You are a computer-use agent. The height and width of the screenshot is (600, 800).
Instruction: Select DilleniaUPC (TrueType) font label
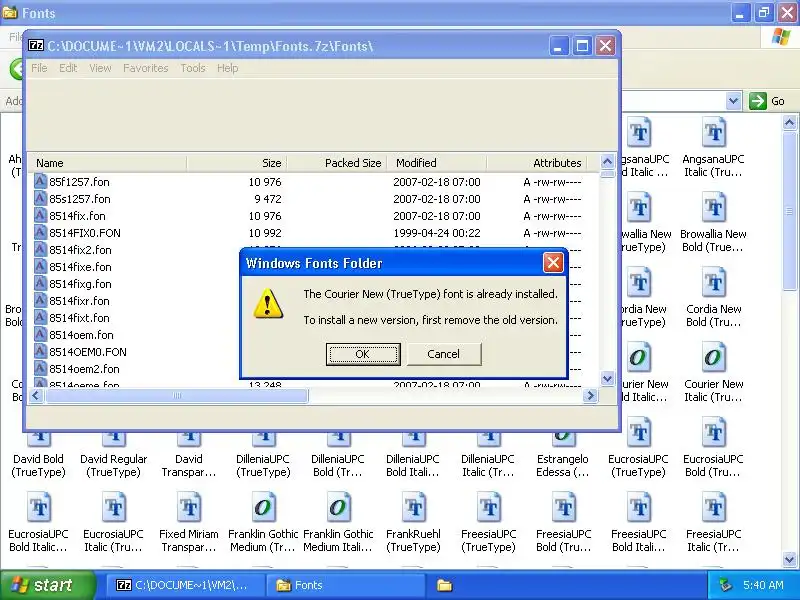(263, 465)
